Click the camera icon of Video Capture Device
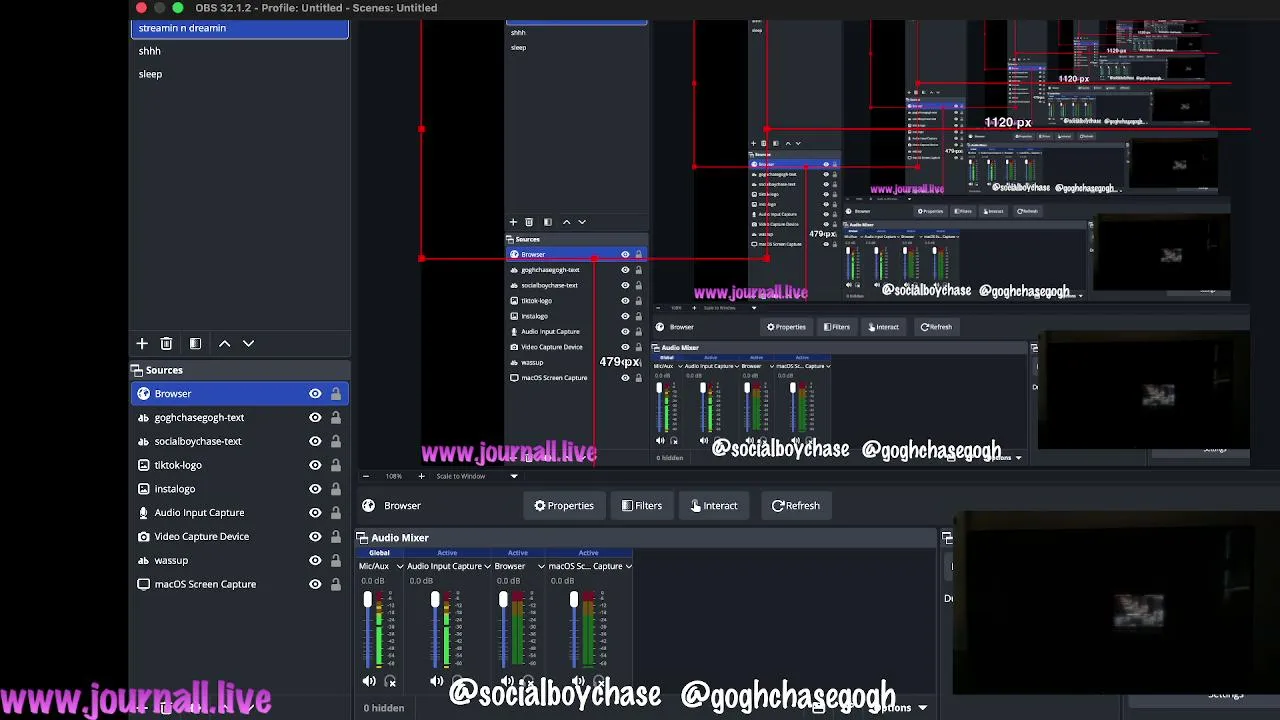This screenshot has width=1280, height=720. 143,537
